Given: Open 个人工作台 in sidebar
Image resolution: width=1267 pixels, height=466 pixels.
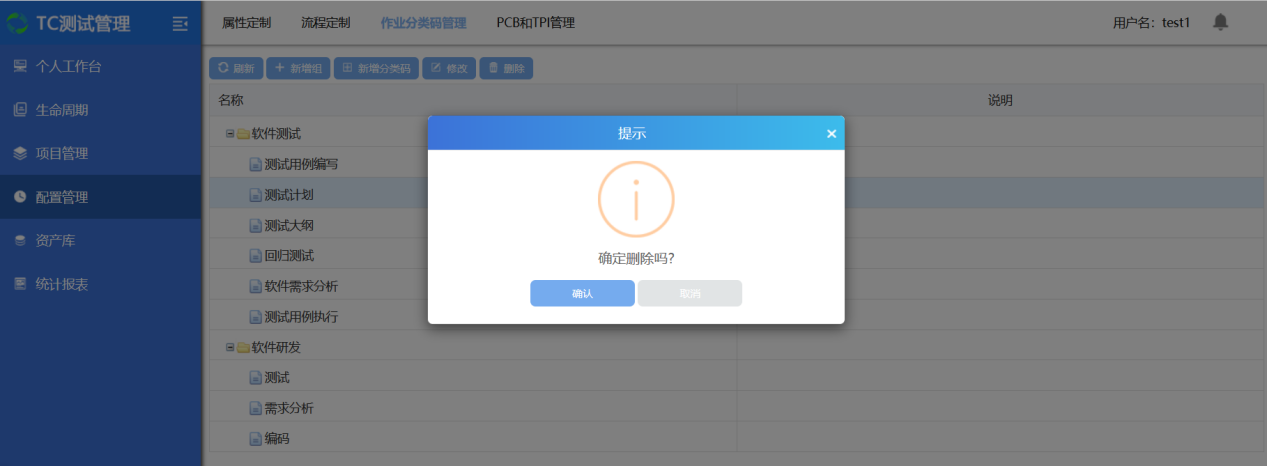Looking at the screenshot, I should [x=100, y=66].
